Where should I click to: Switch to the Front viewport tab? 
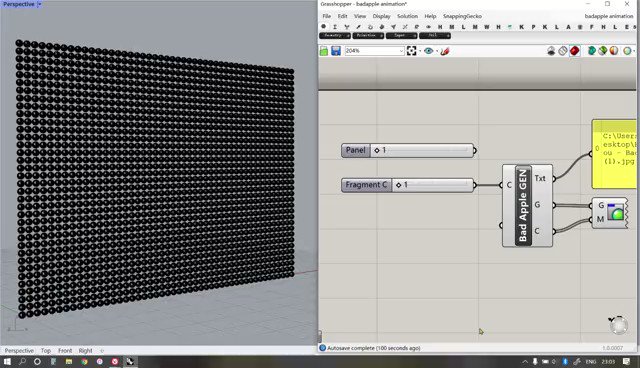65,350
